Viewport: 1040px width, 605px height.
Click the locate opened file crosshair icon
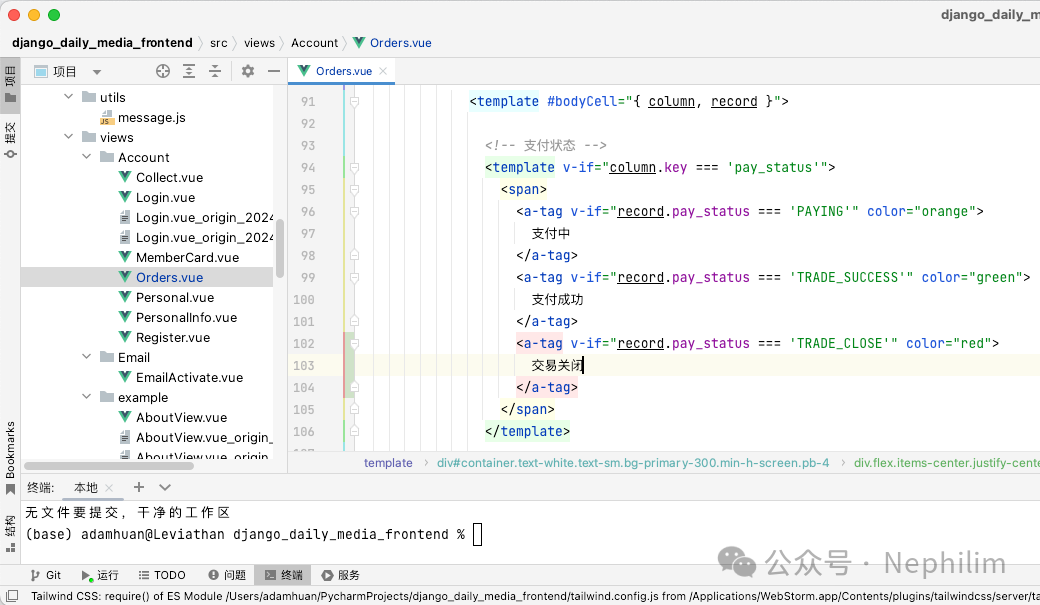[x=163, y=71]
